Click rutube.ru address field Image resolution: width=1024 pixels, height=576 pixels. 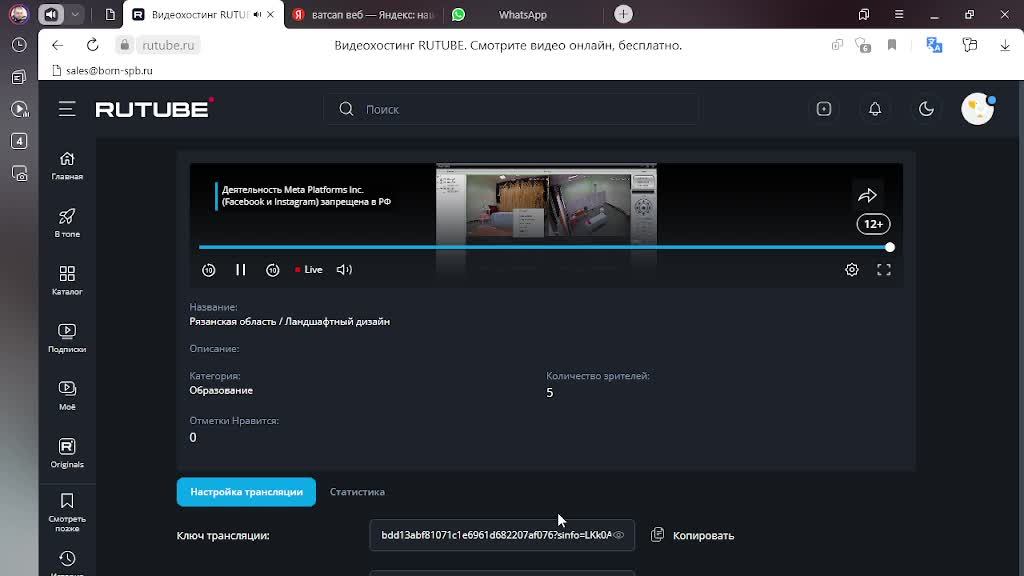tap(168, 45)
